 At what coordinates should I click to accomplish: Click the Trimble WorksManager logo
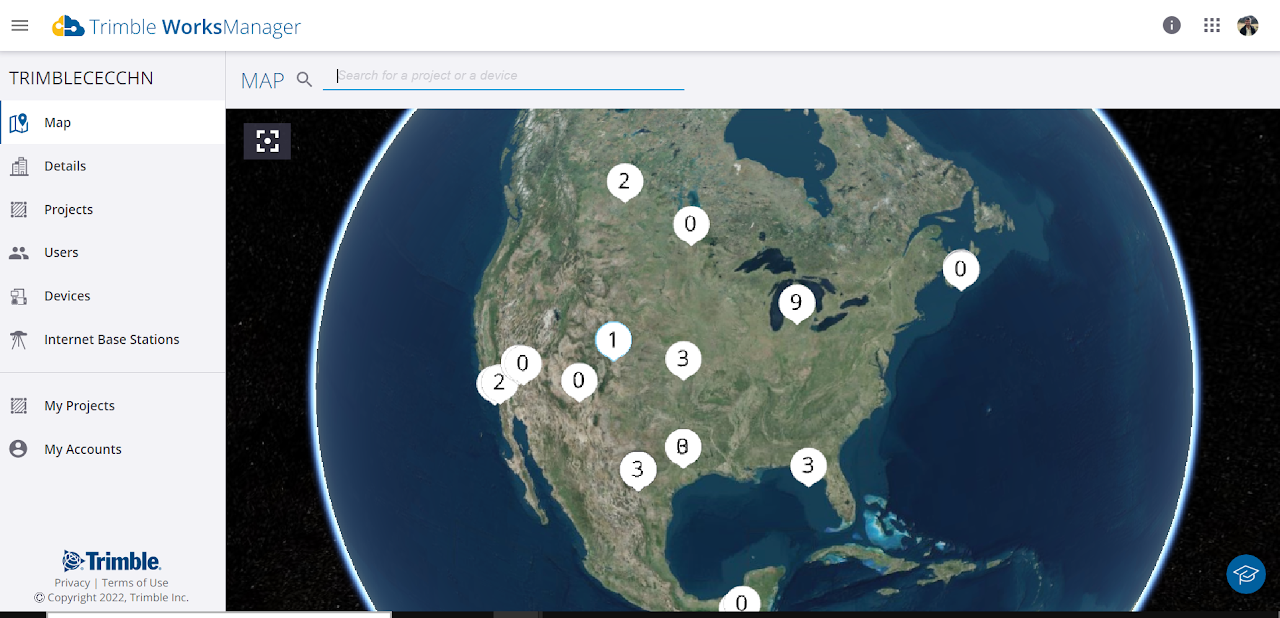[177, 27]
